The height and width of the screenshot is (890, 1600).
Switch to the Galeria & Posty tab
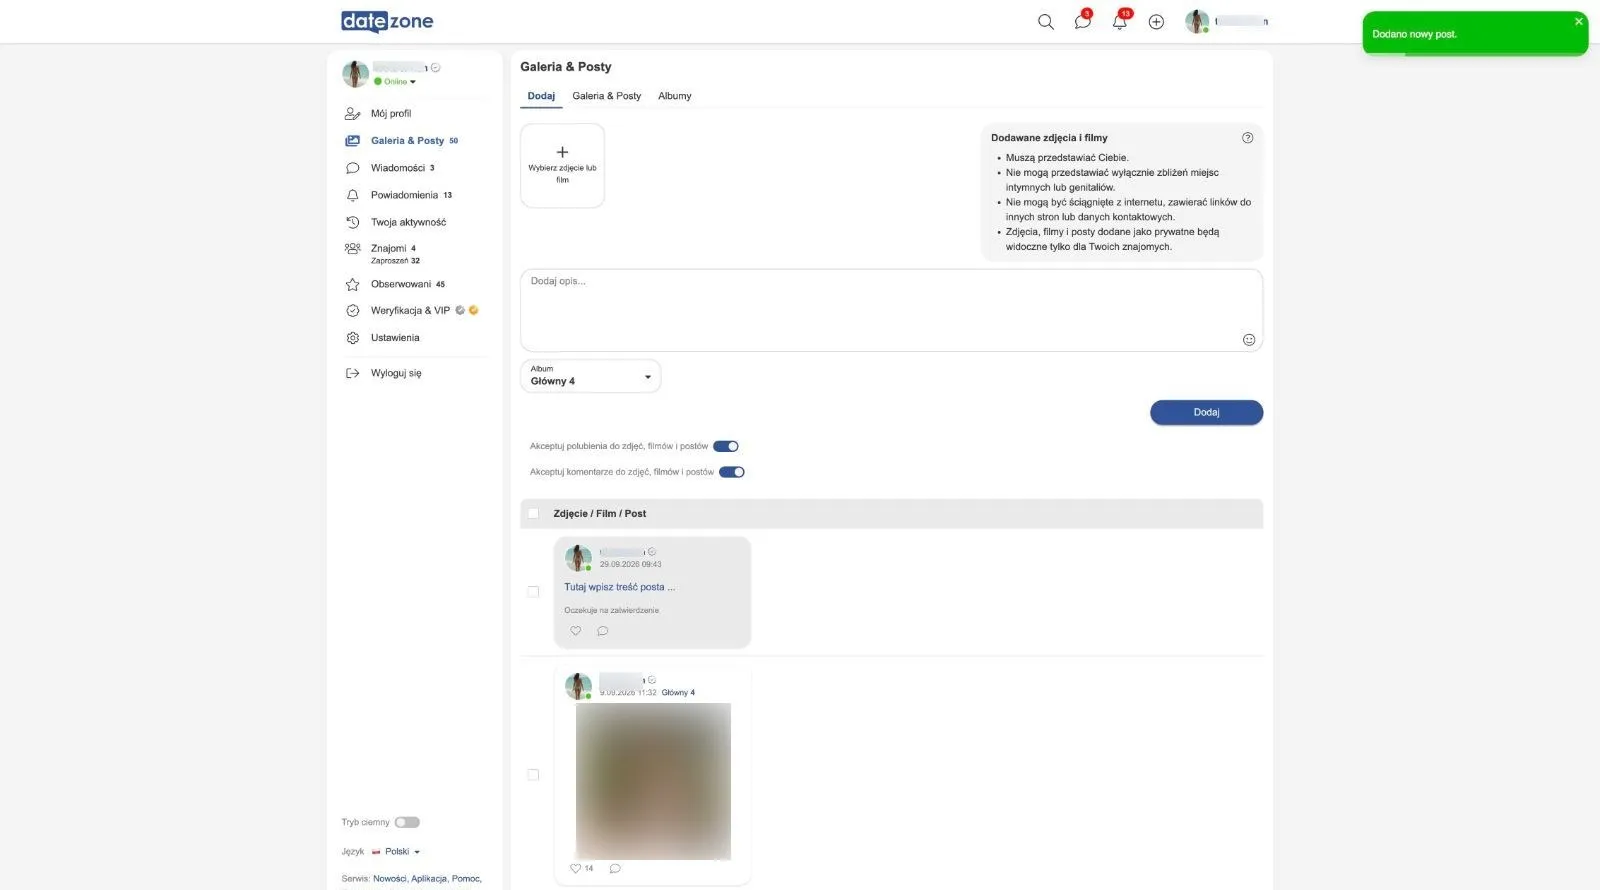pyautogui.click(x=607, y=96)
